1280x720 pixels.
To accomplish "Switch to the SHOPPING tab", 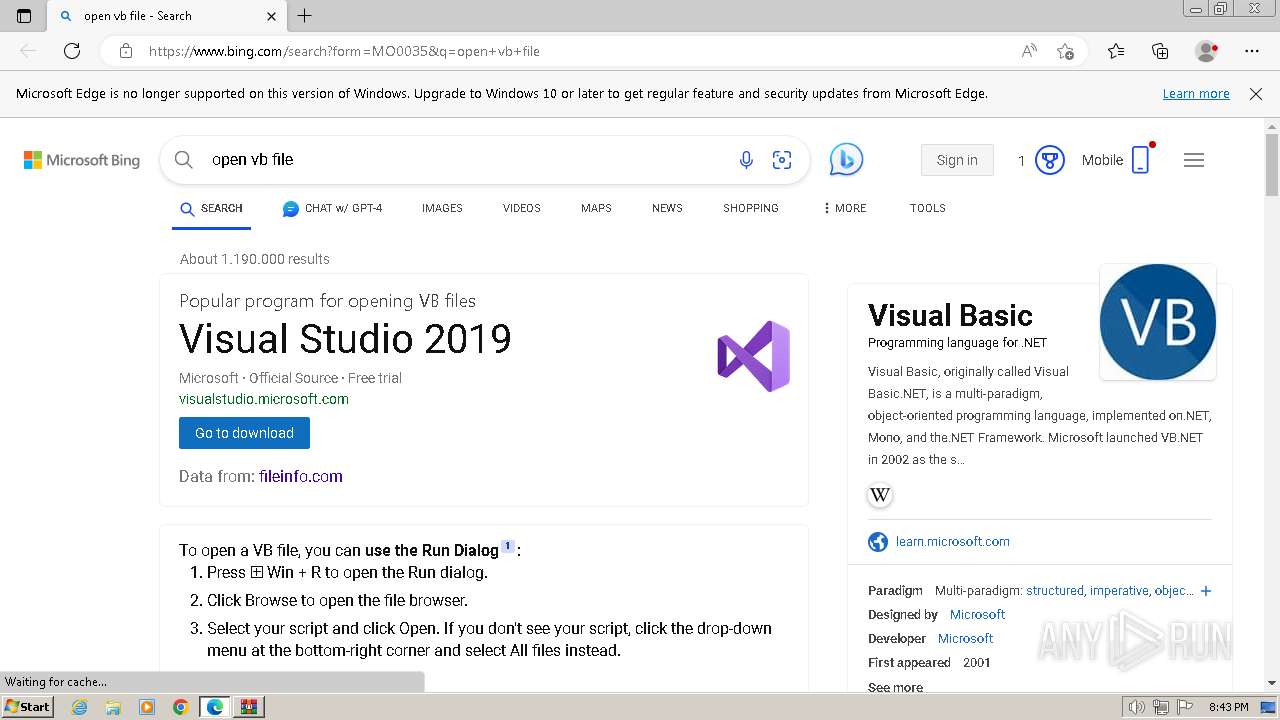I will (x=751, y=208).
